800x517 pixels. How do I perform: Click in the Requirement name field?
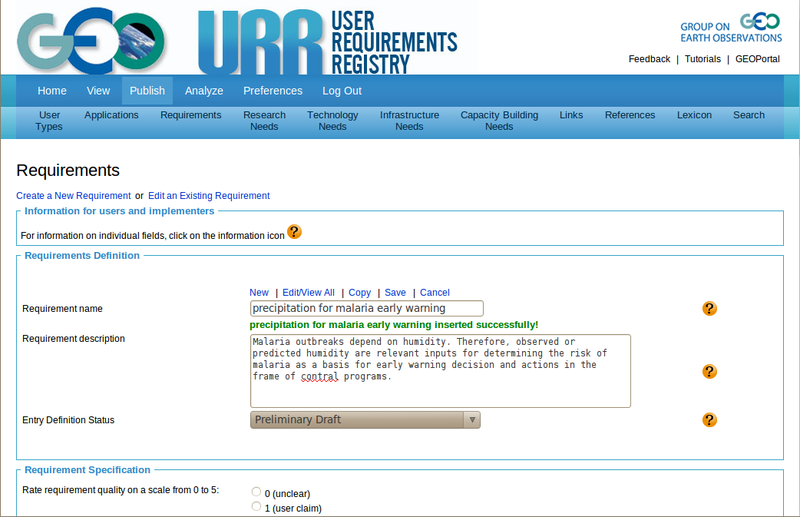pyautogui.click(x=366, y=309)
